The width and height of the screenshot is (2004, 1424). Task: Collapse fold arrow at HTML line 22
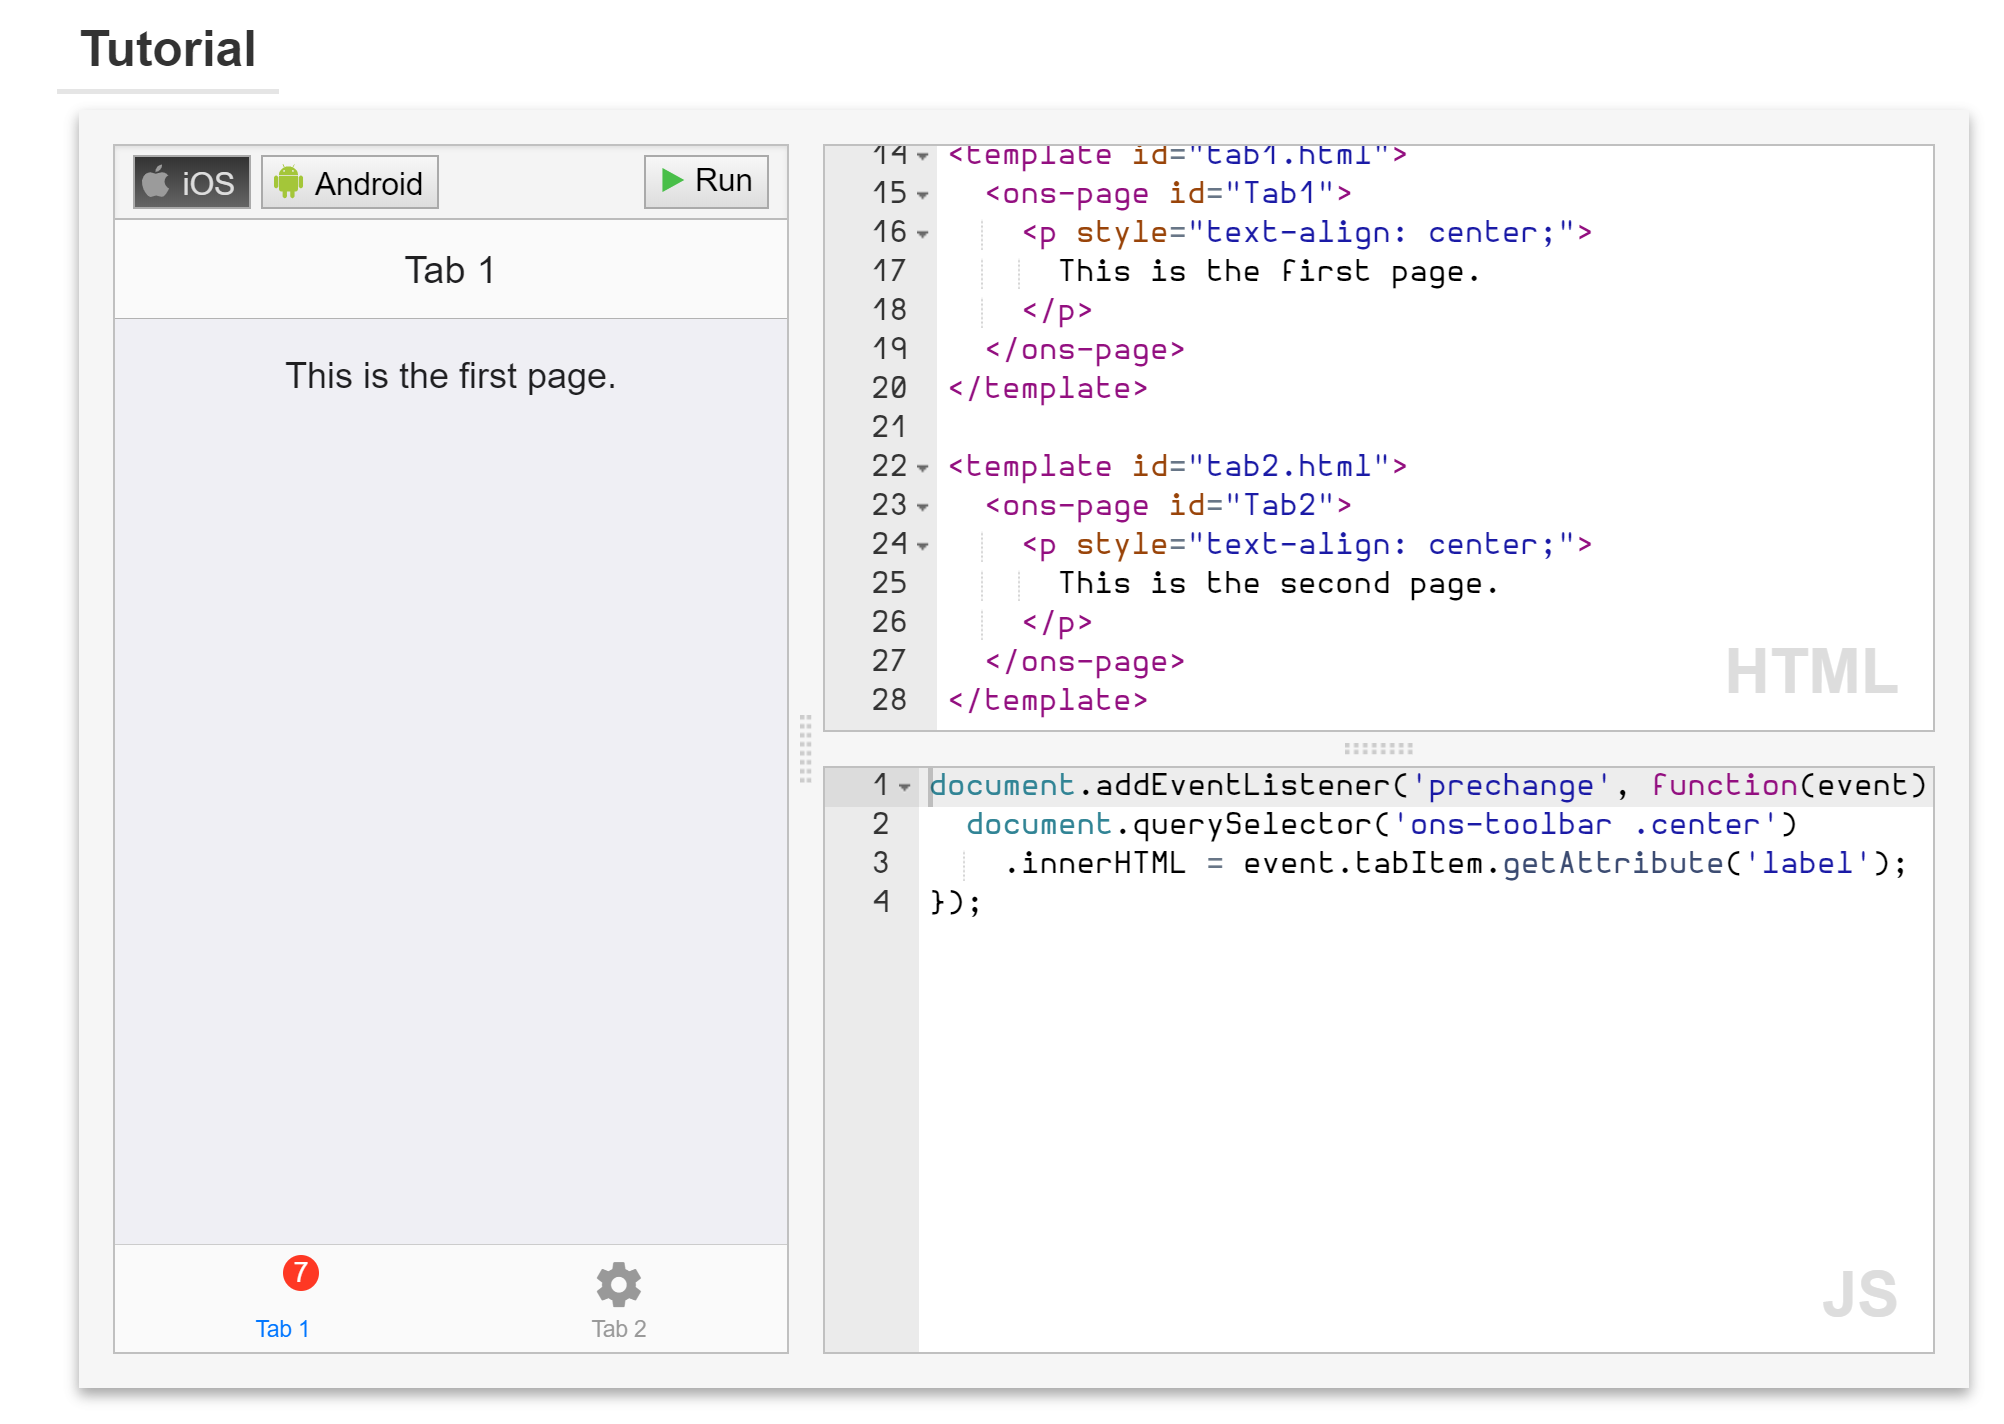(x=923, y=467)
